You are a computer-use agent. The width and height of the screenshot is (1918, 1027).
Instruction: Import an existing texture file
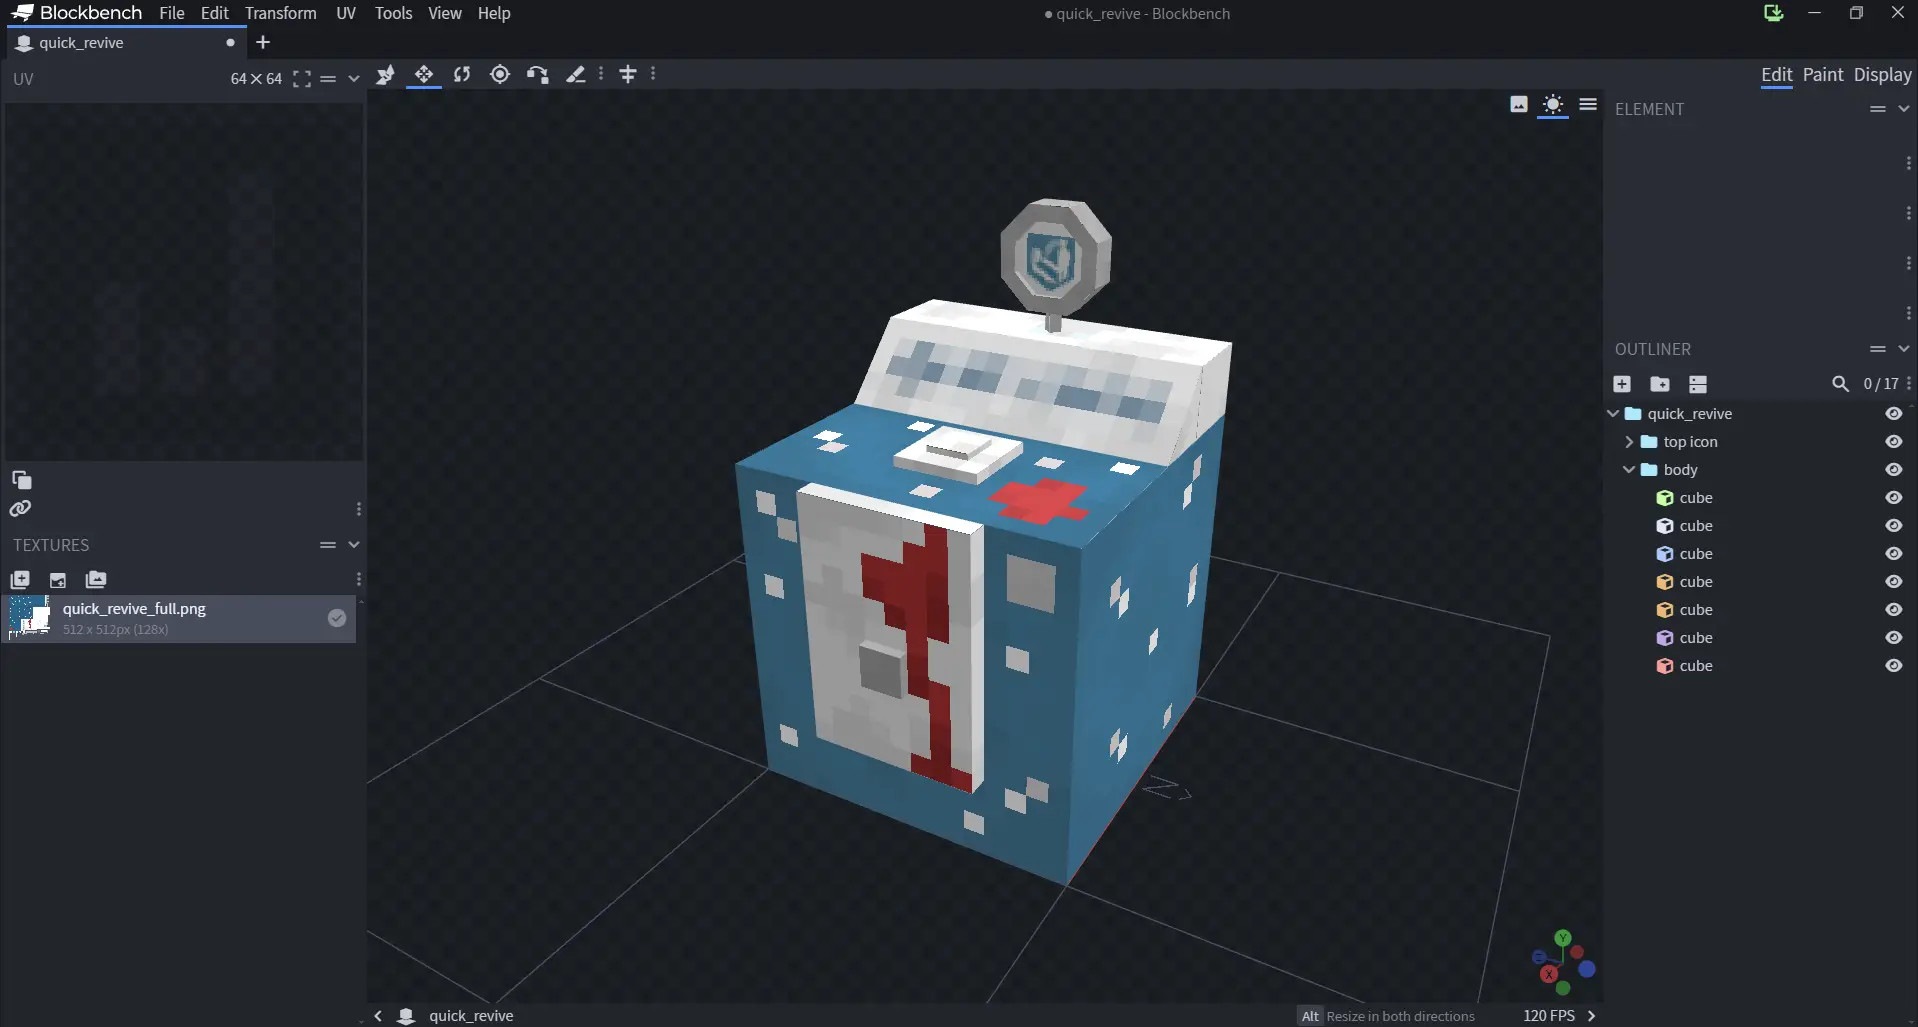pyautogui.click(x=57, y=580)
